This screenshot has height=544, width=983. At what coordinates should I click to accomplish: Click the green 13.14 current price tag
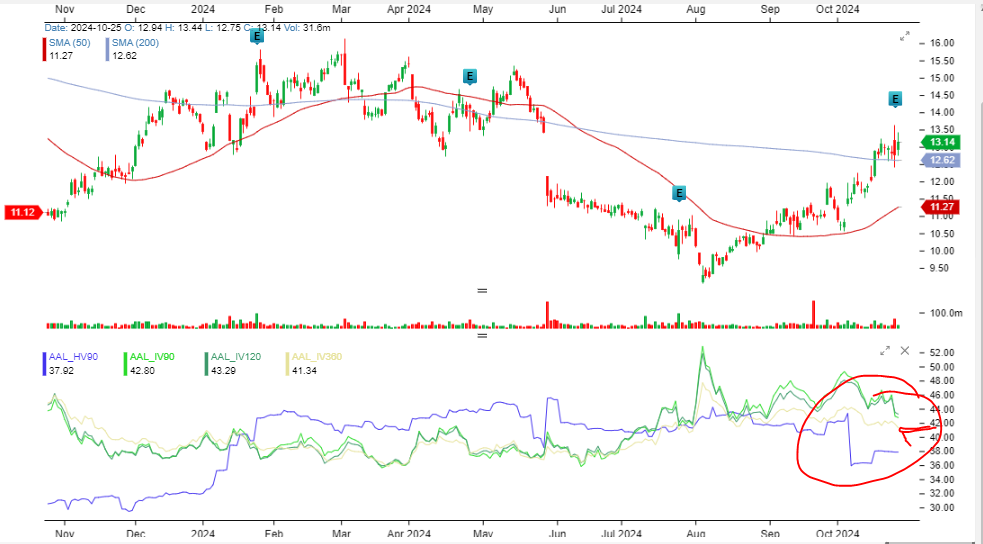click(x=939, y=142)
